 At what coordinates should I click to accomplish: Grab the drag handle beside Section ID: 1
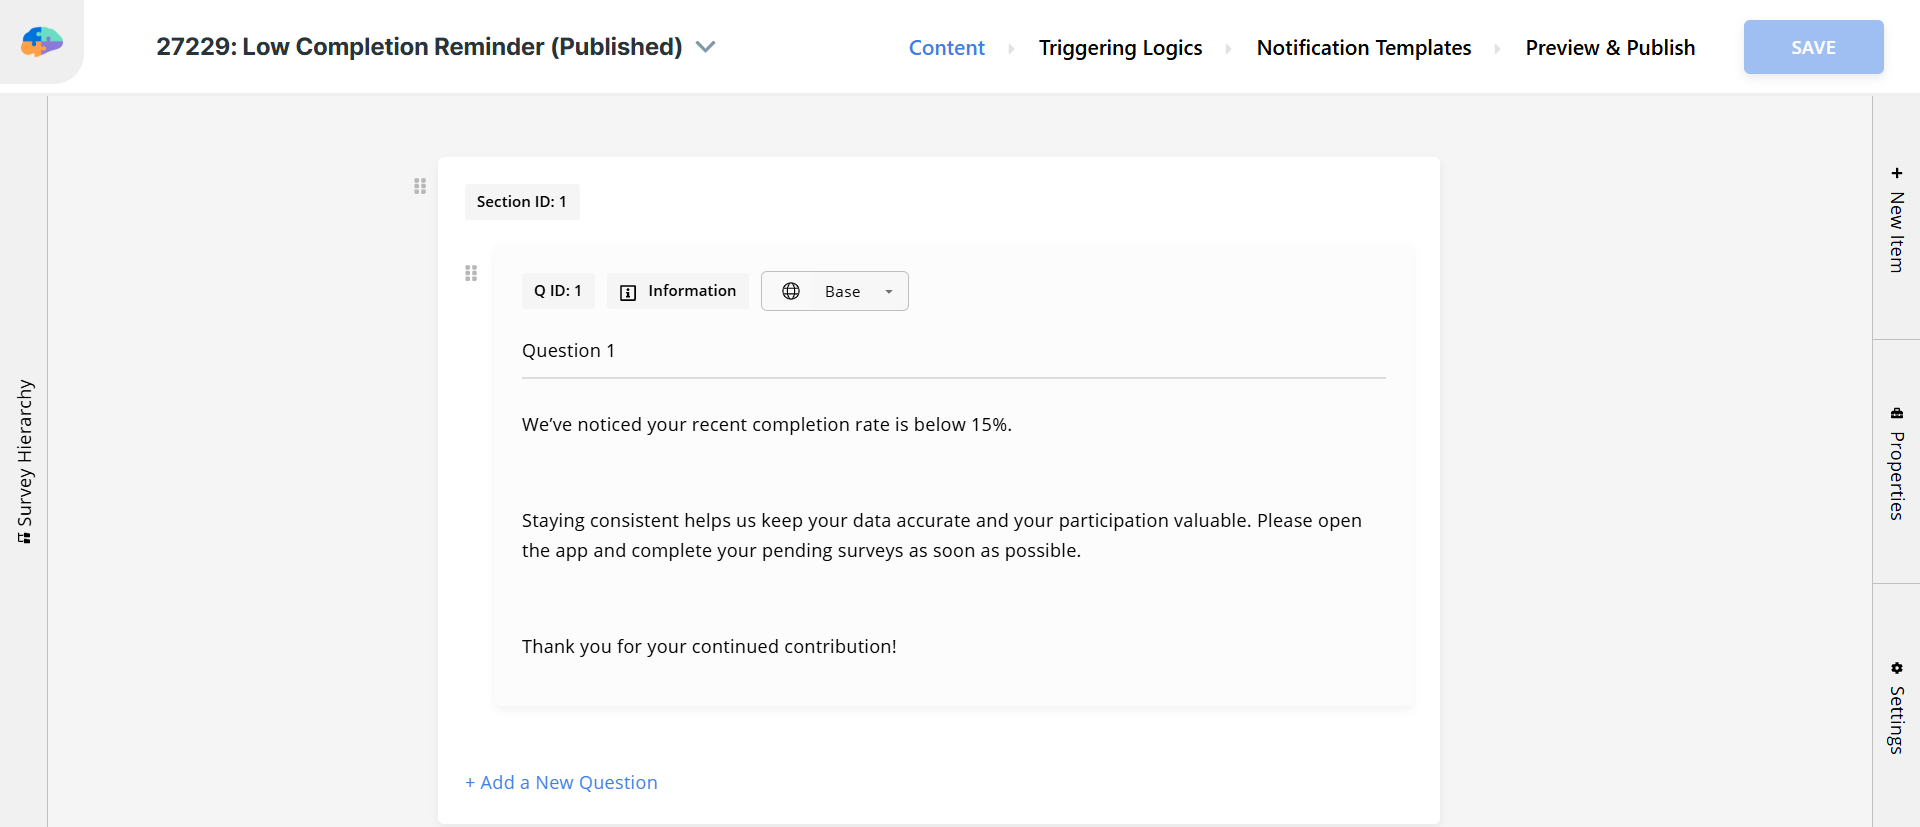(x=420, y=186)
